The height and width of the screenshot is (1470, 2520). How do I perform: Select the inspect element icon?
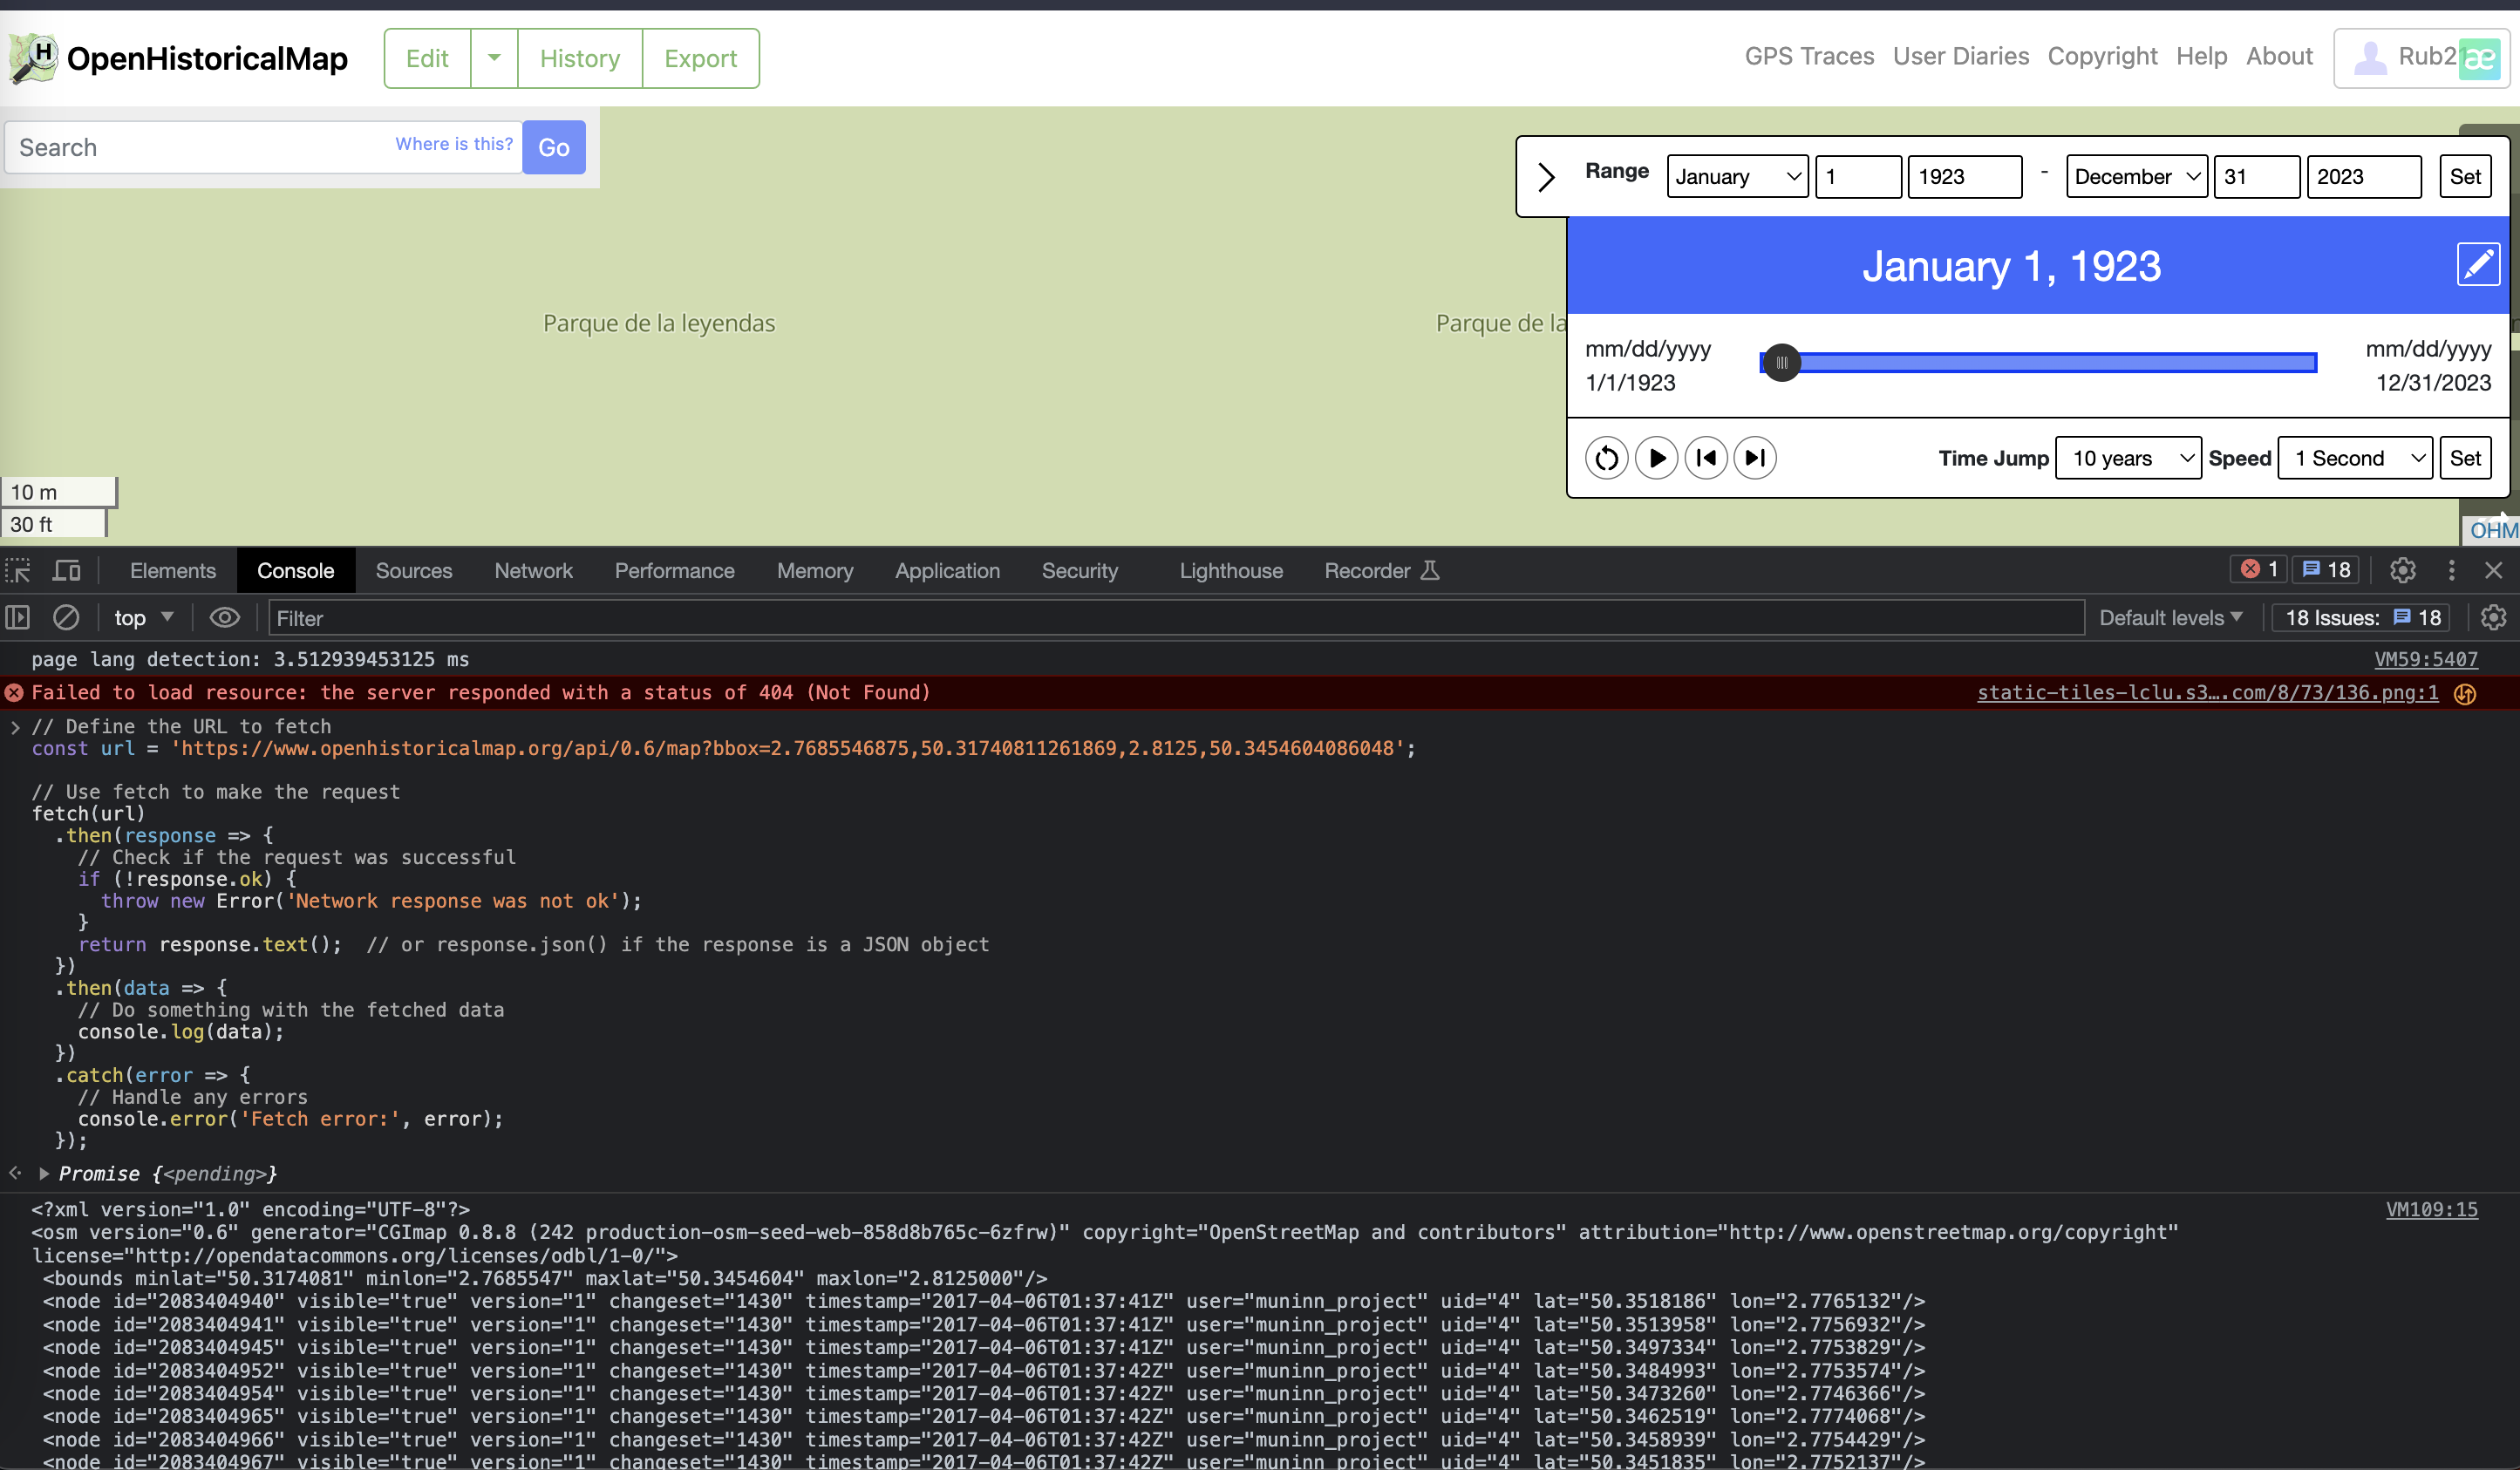click(x=18, y=570)
